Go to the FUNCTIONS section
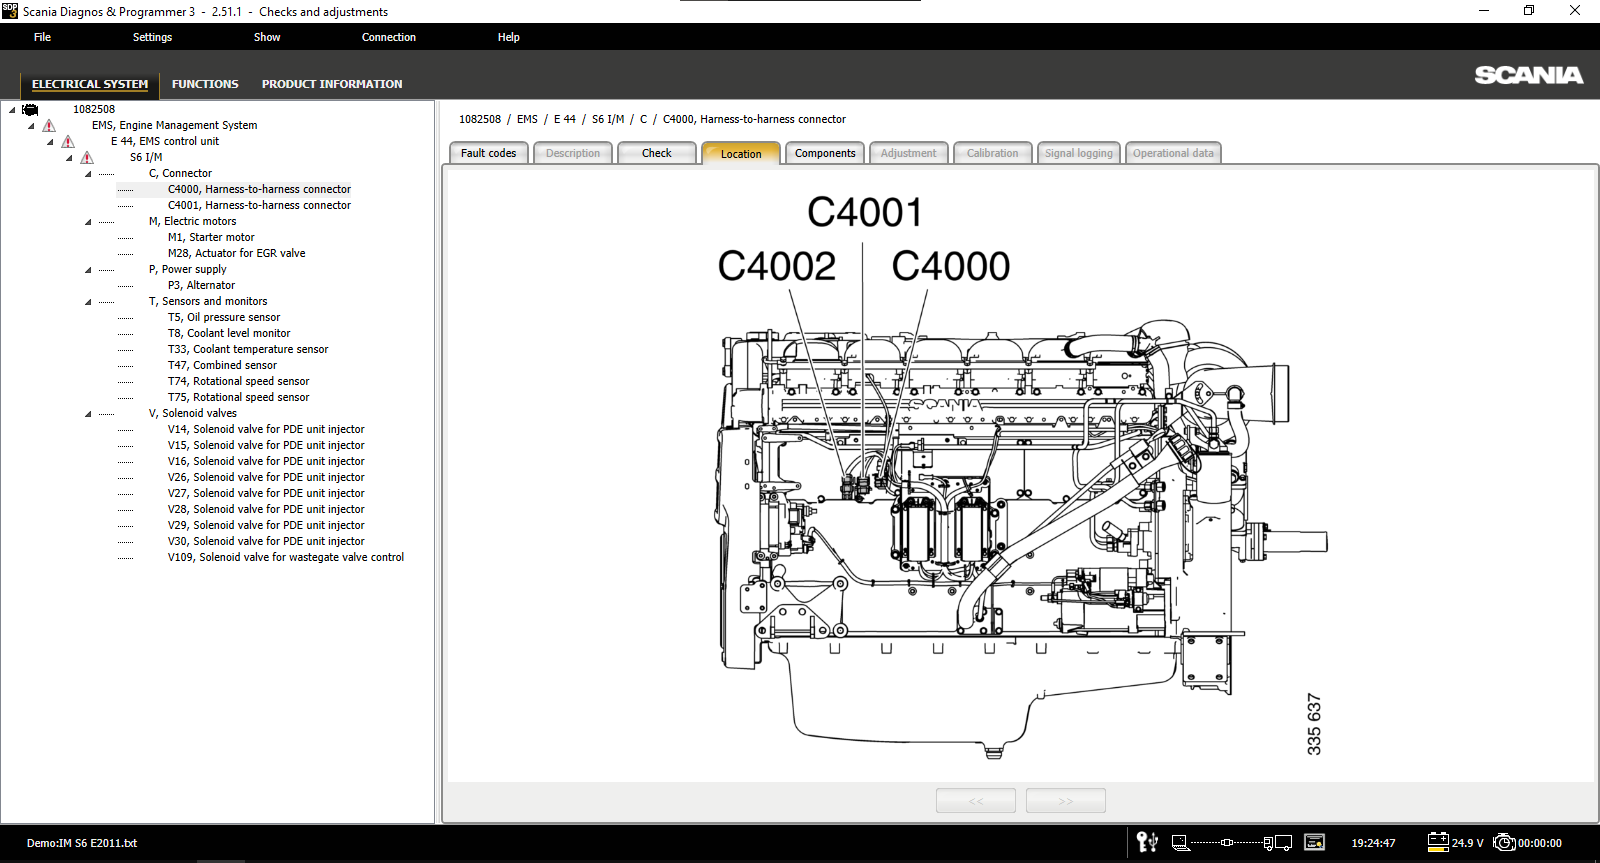This screenshot has width=1600, height=863. click(205, 84)
